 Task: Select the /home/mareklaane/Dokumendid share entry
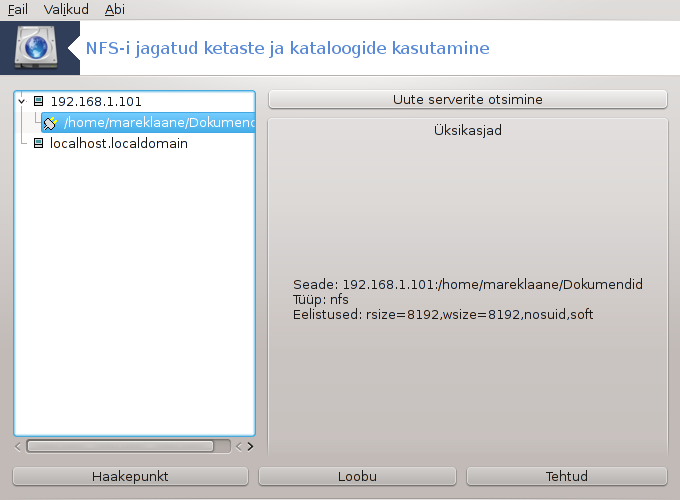(x=148, y=123)
